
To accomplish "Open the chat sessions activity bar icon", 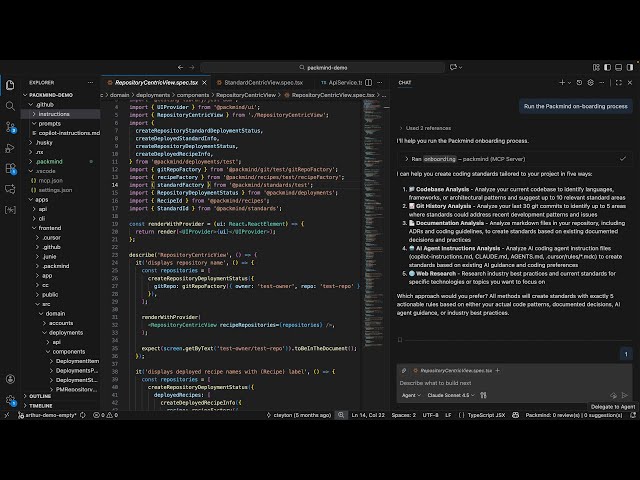I will [10, 189].
